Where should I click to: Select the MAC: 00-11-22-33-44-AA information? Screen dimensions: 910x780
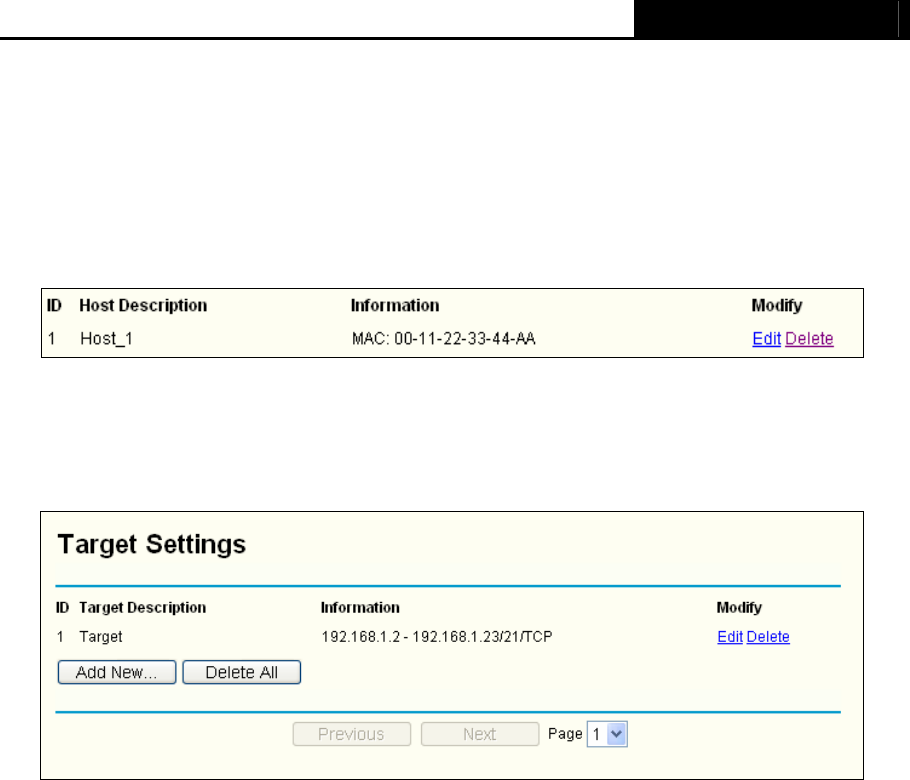[x=443, y=338]
